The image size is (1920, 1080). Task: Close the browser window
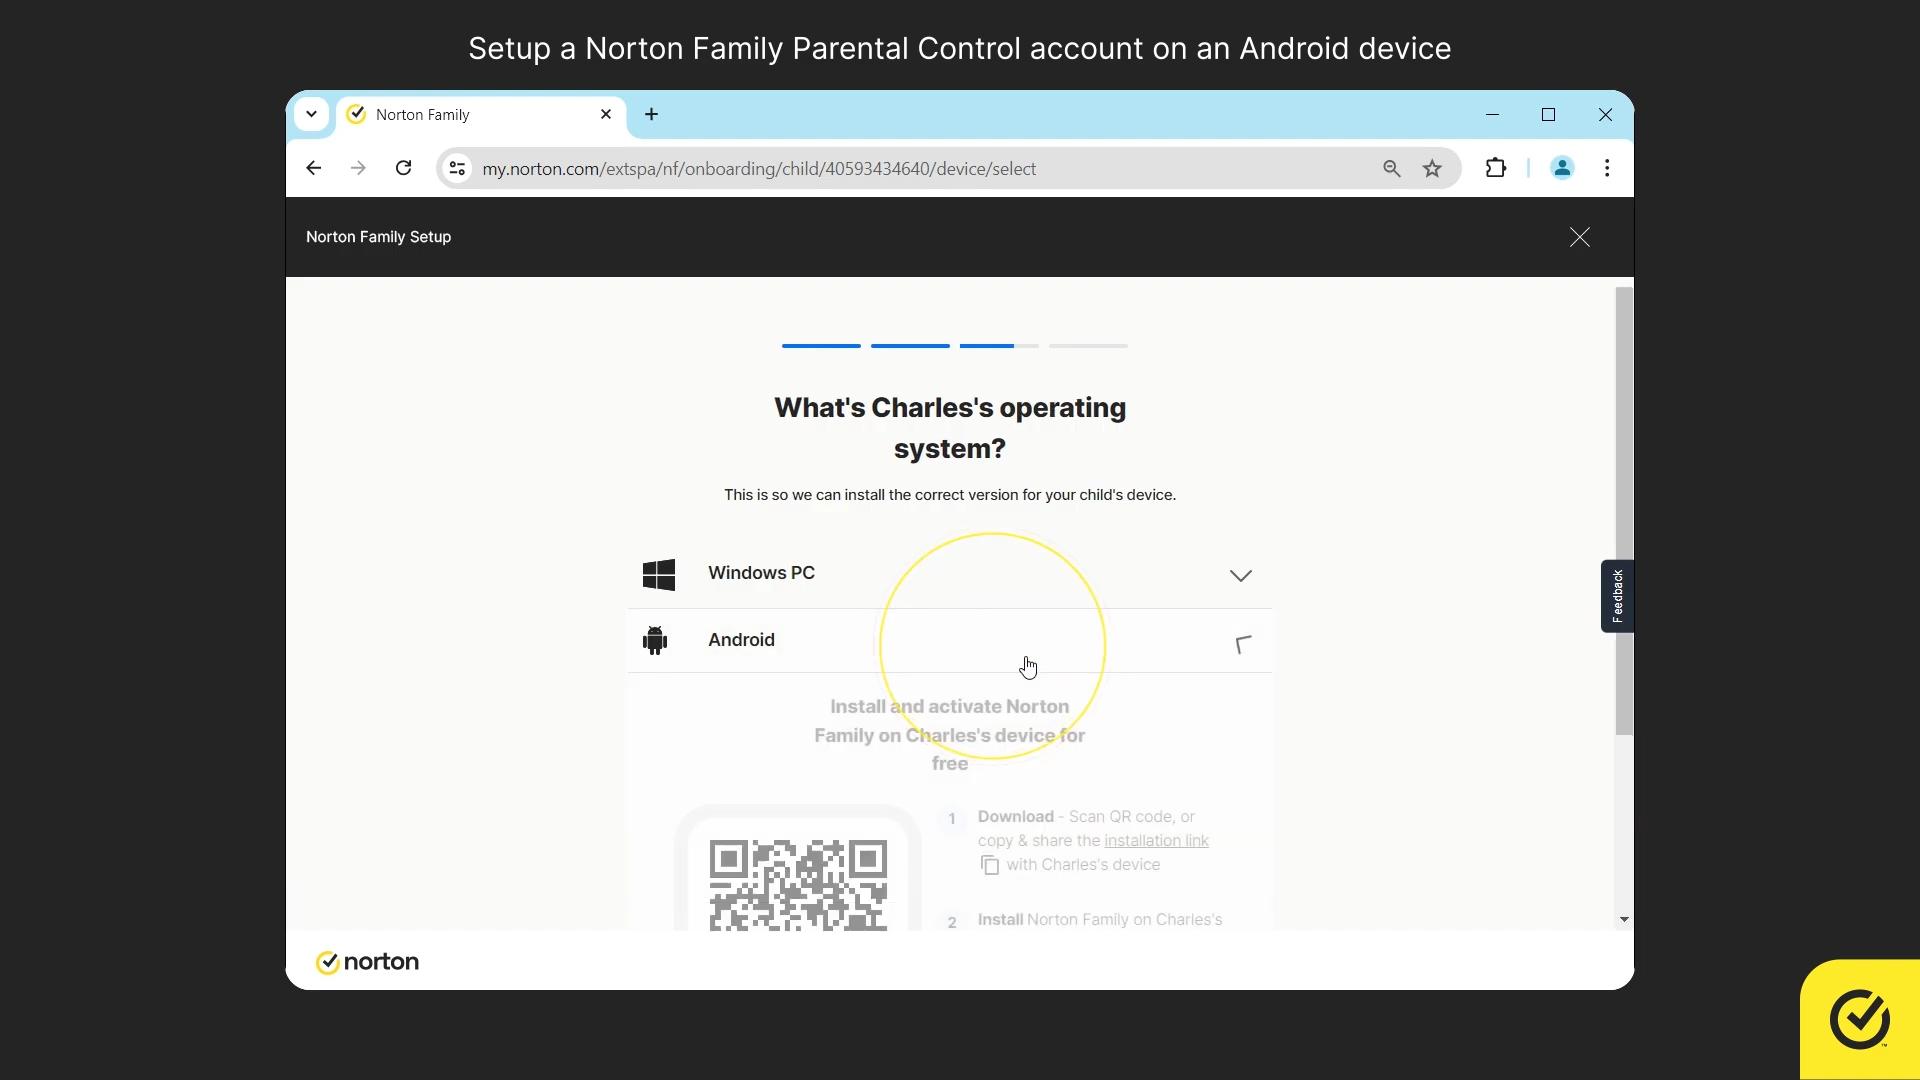pyautogui.click(x=1606, y=115)
